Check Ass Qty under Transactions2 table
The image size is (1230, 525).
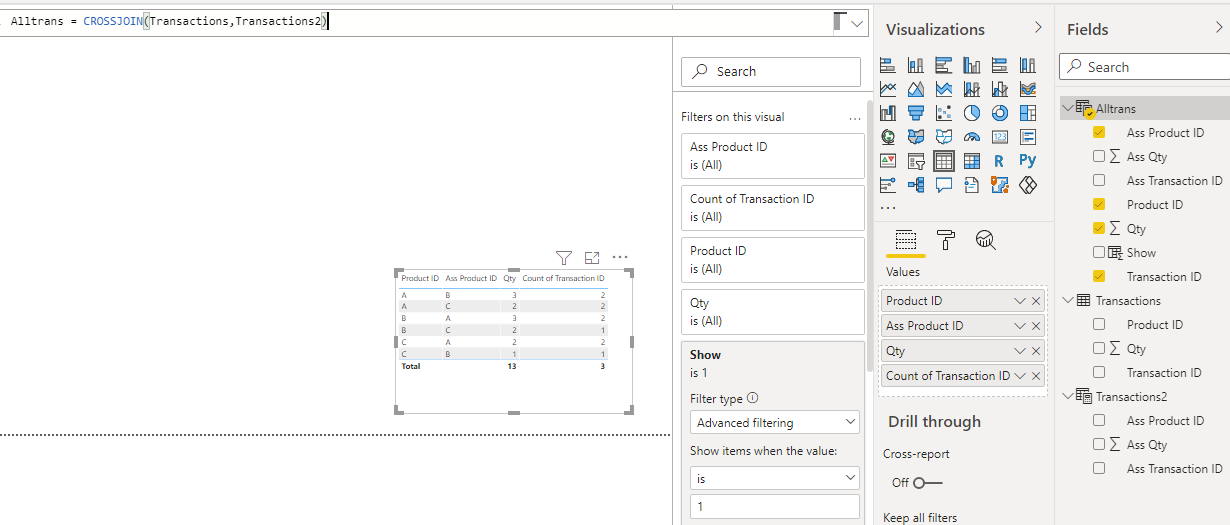click(1099, 444)
